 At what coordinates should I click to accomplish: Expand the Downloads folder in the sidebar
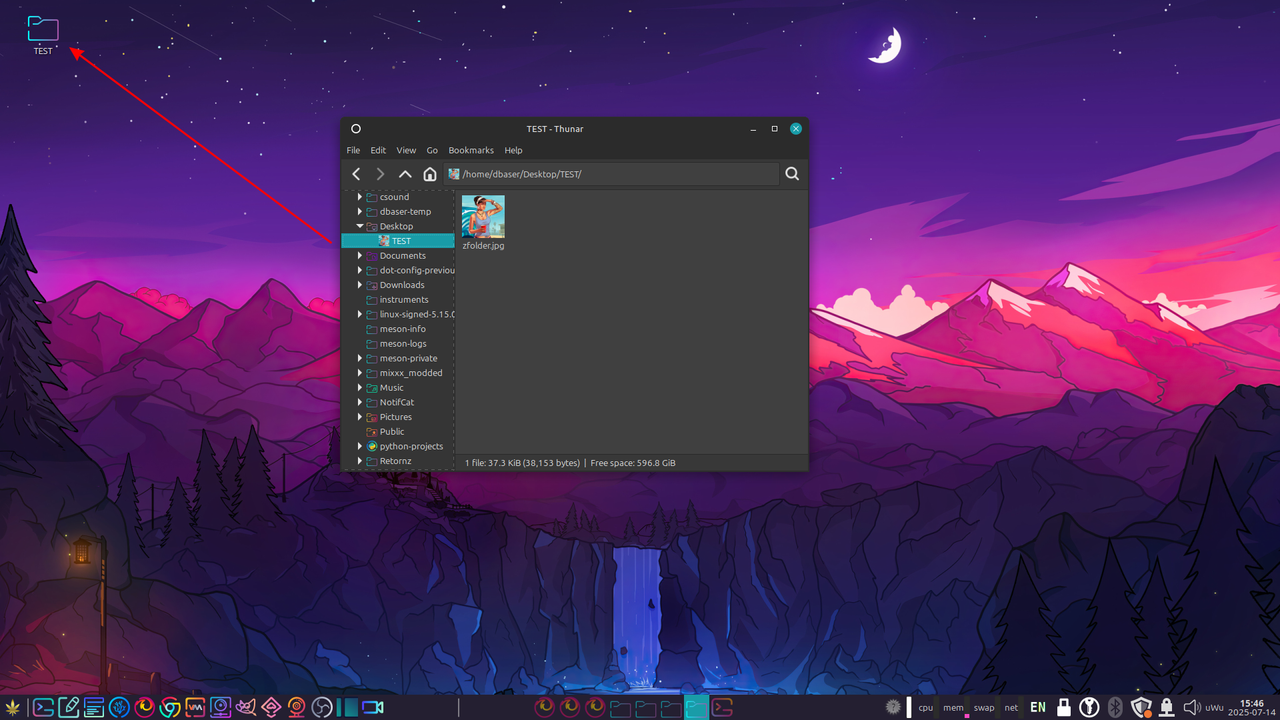[x=360, y=284]
